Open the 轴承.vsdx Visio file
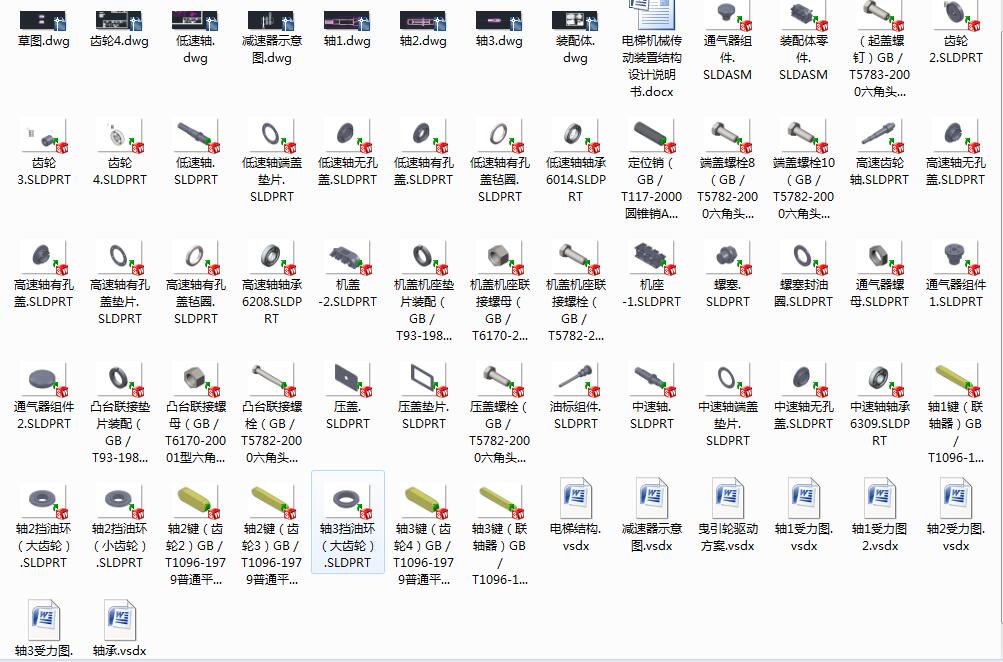 119,620
